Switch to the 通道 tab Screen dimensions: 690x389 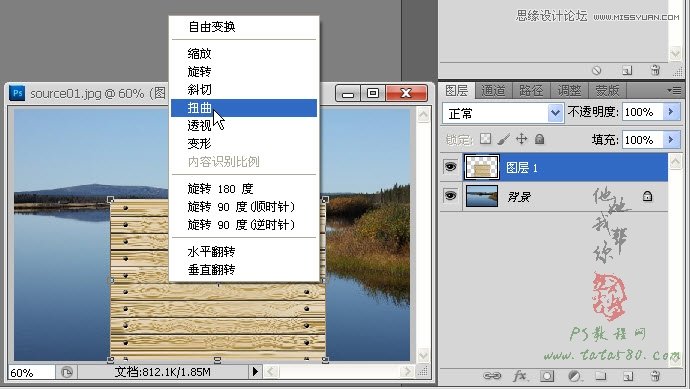493,91
